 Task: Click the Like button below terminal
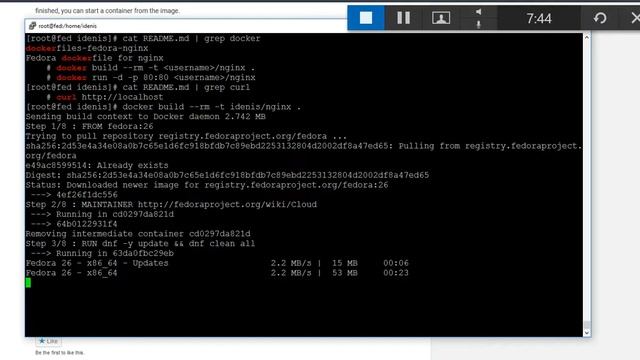[49, 341]
